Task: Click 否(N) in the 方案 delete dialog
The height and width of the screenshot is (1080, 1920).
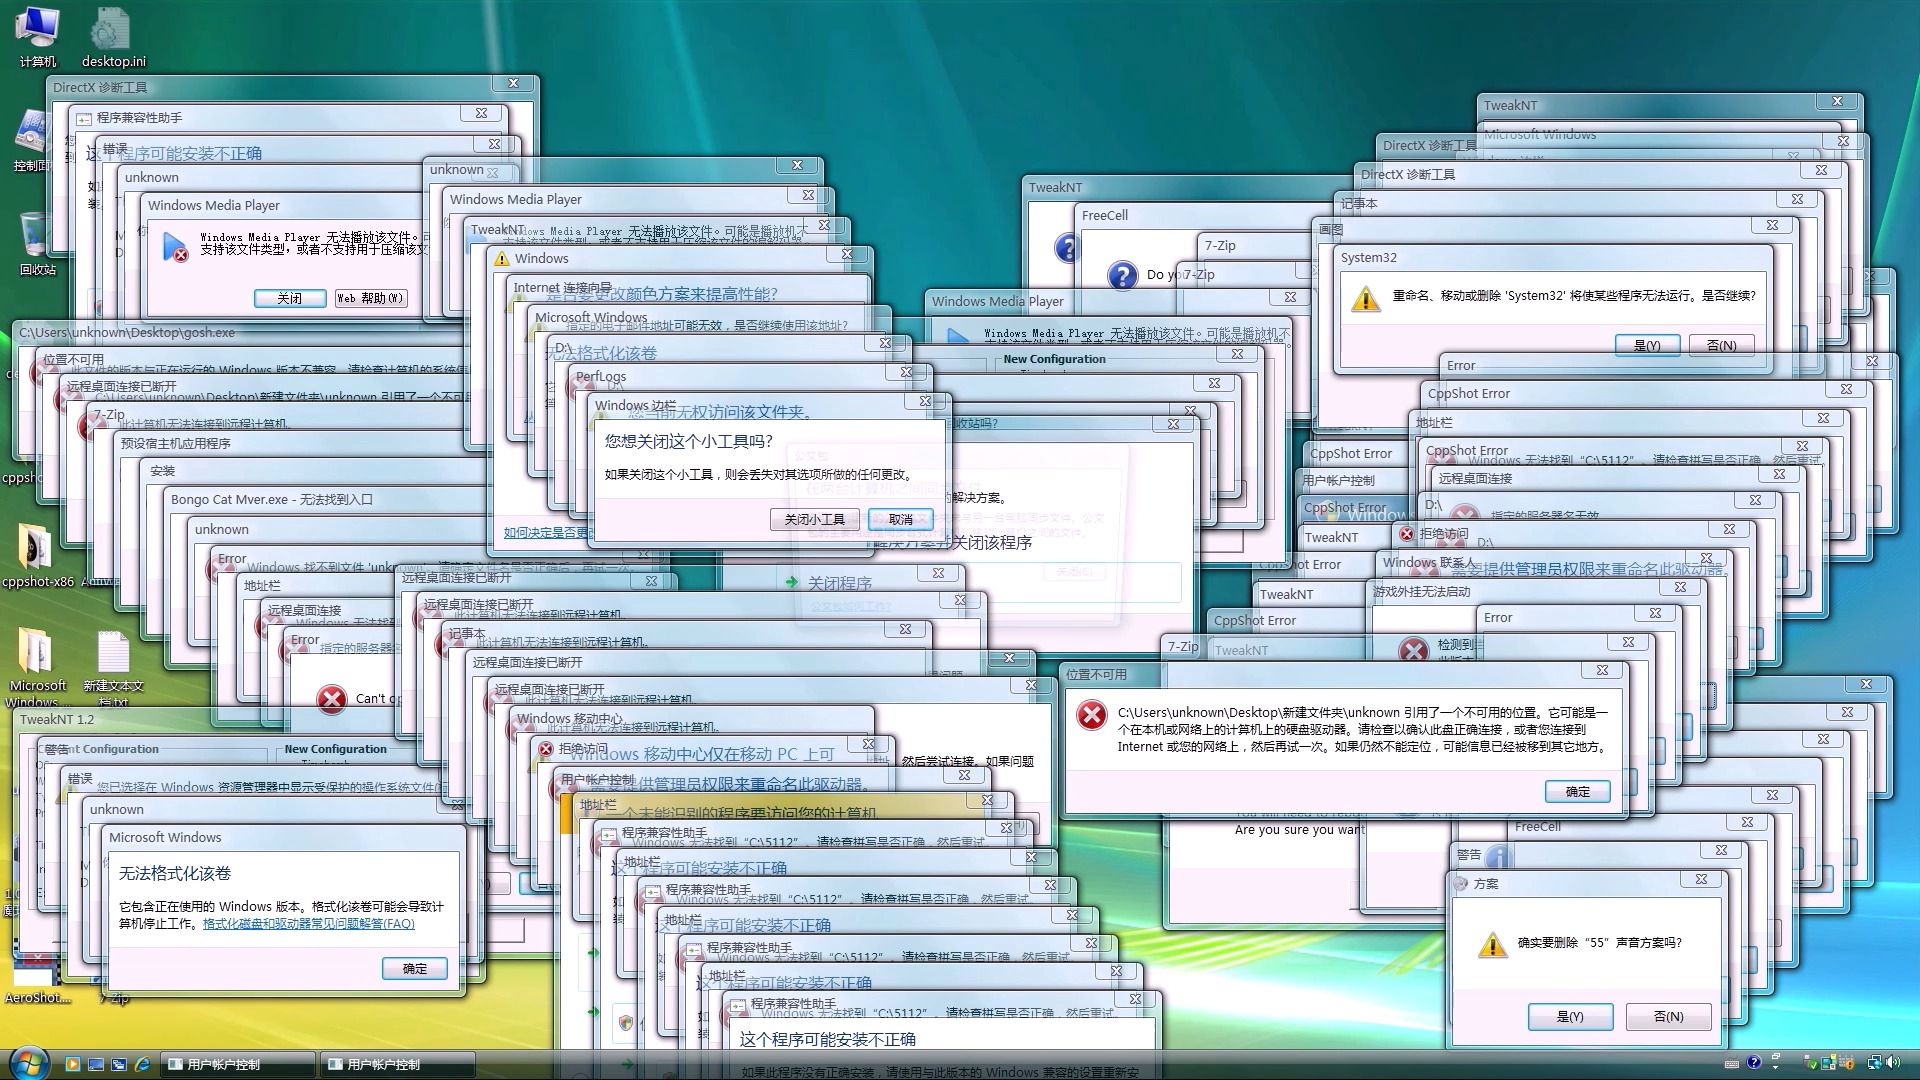Action: (1668, 1016)
